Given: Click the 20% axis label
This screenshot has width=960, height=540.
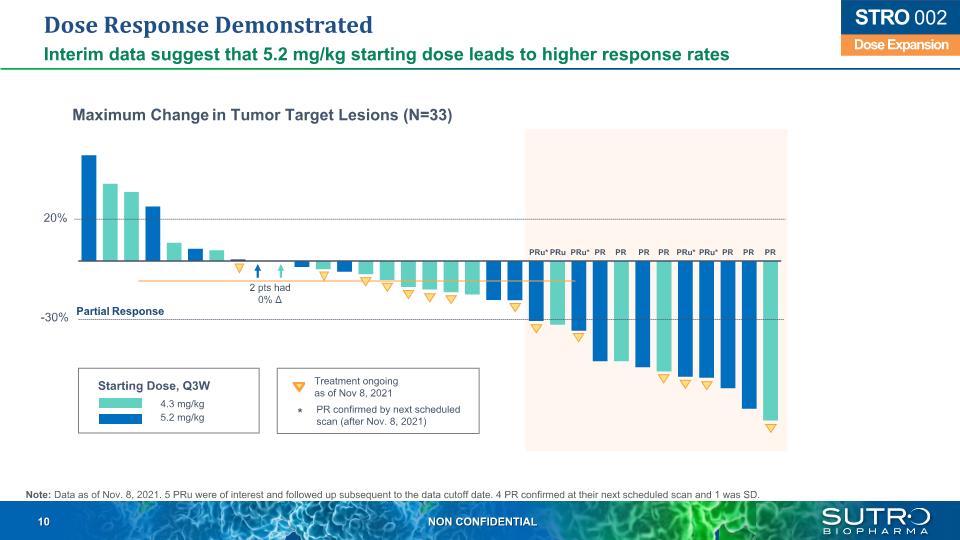Looking at the screenshot, I should [54, 218].
